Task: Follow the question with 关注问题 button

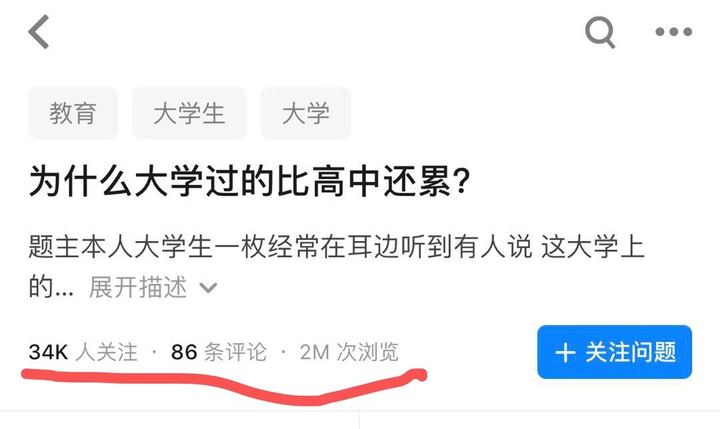Action: (x=614, y=352)
